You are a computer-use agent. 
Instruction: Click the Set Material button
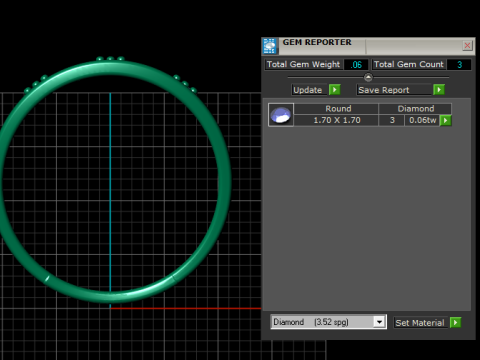pyautogui.click(x=420, y=323)
